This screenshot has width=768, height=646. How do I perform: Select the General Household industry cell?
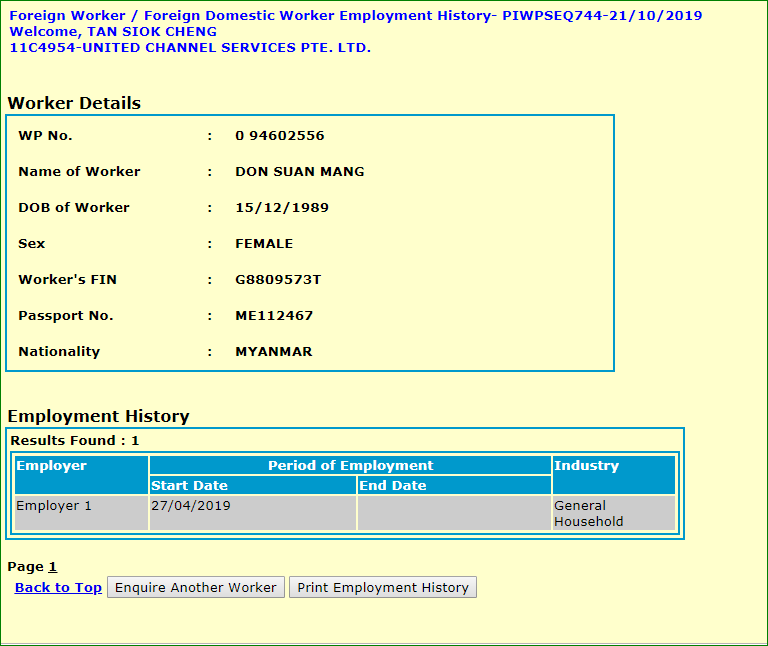pos(613,513)
